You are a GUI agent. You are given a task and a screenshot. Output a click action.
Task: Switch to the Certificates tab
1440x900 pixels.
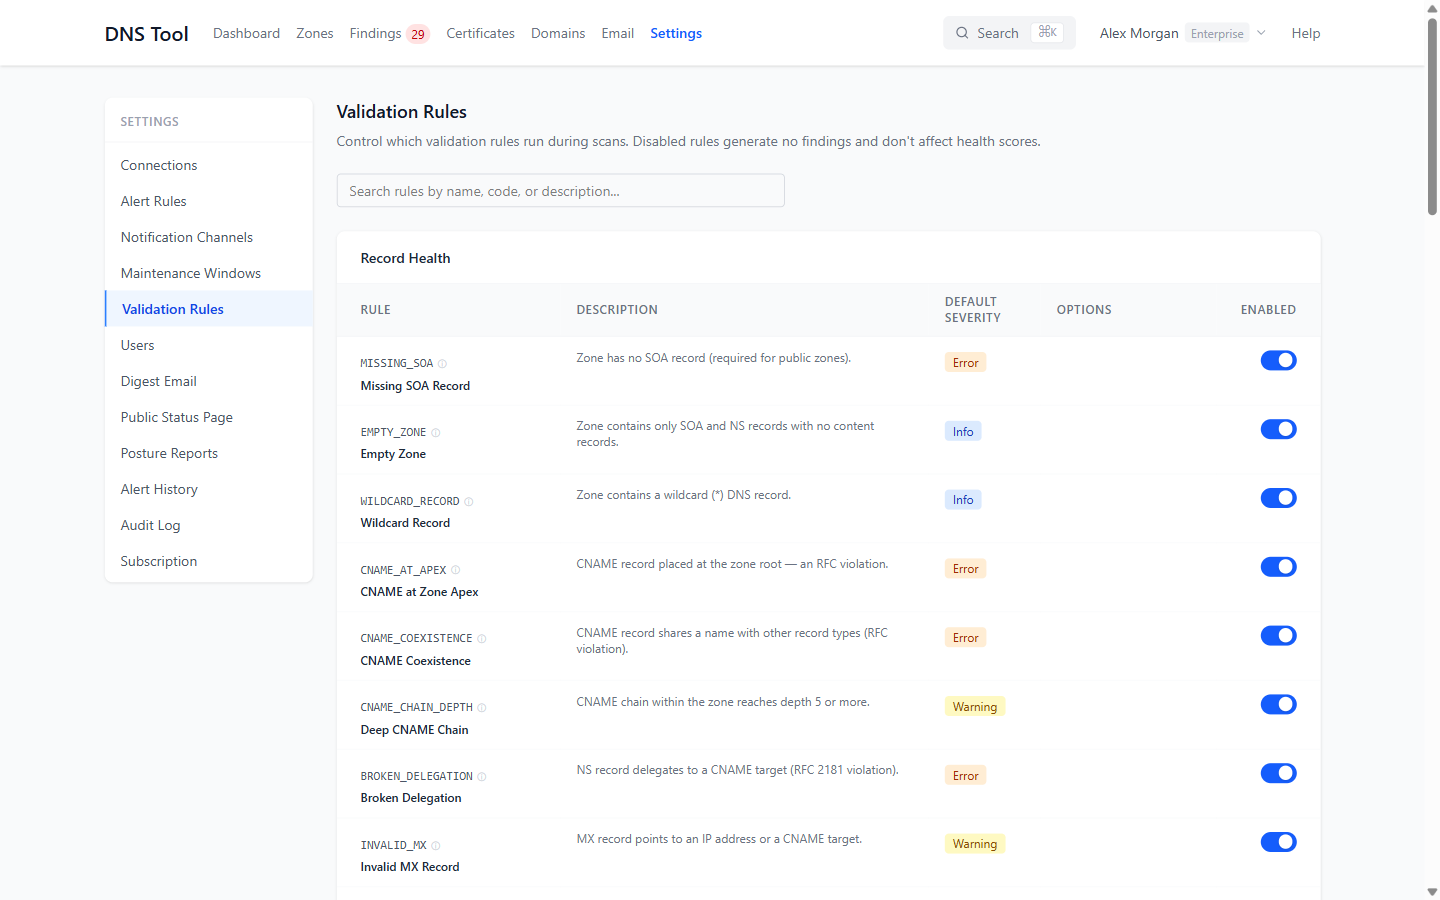pyautogui.click(x=480, y=33)
